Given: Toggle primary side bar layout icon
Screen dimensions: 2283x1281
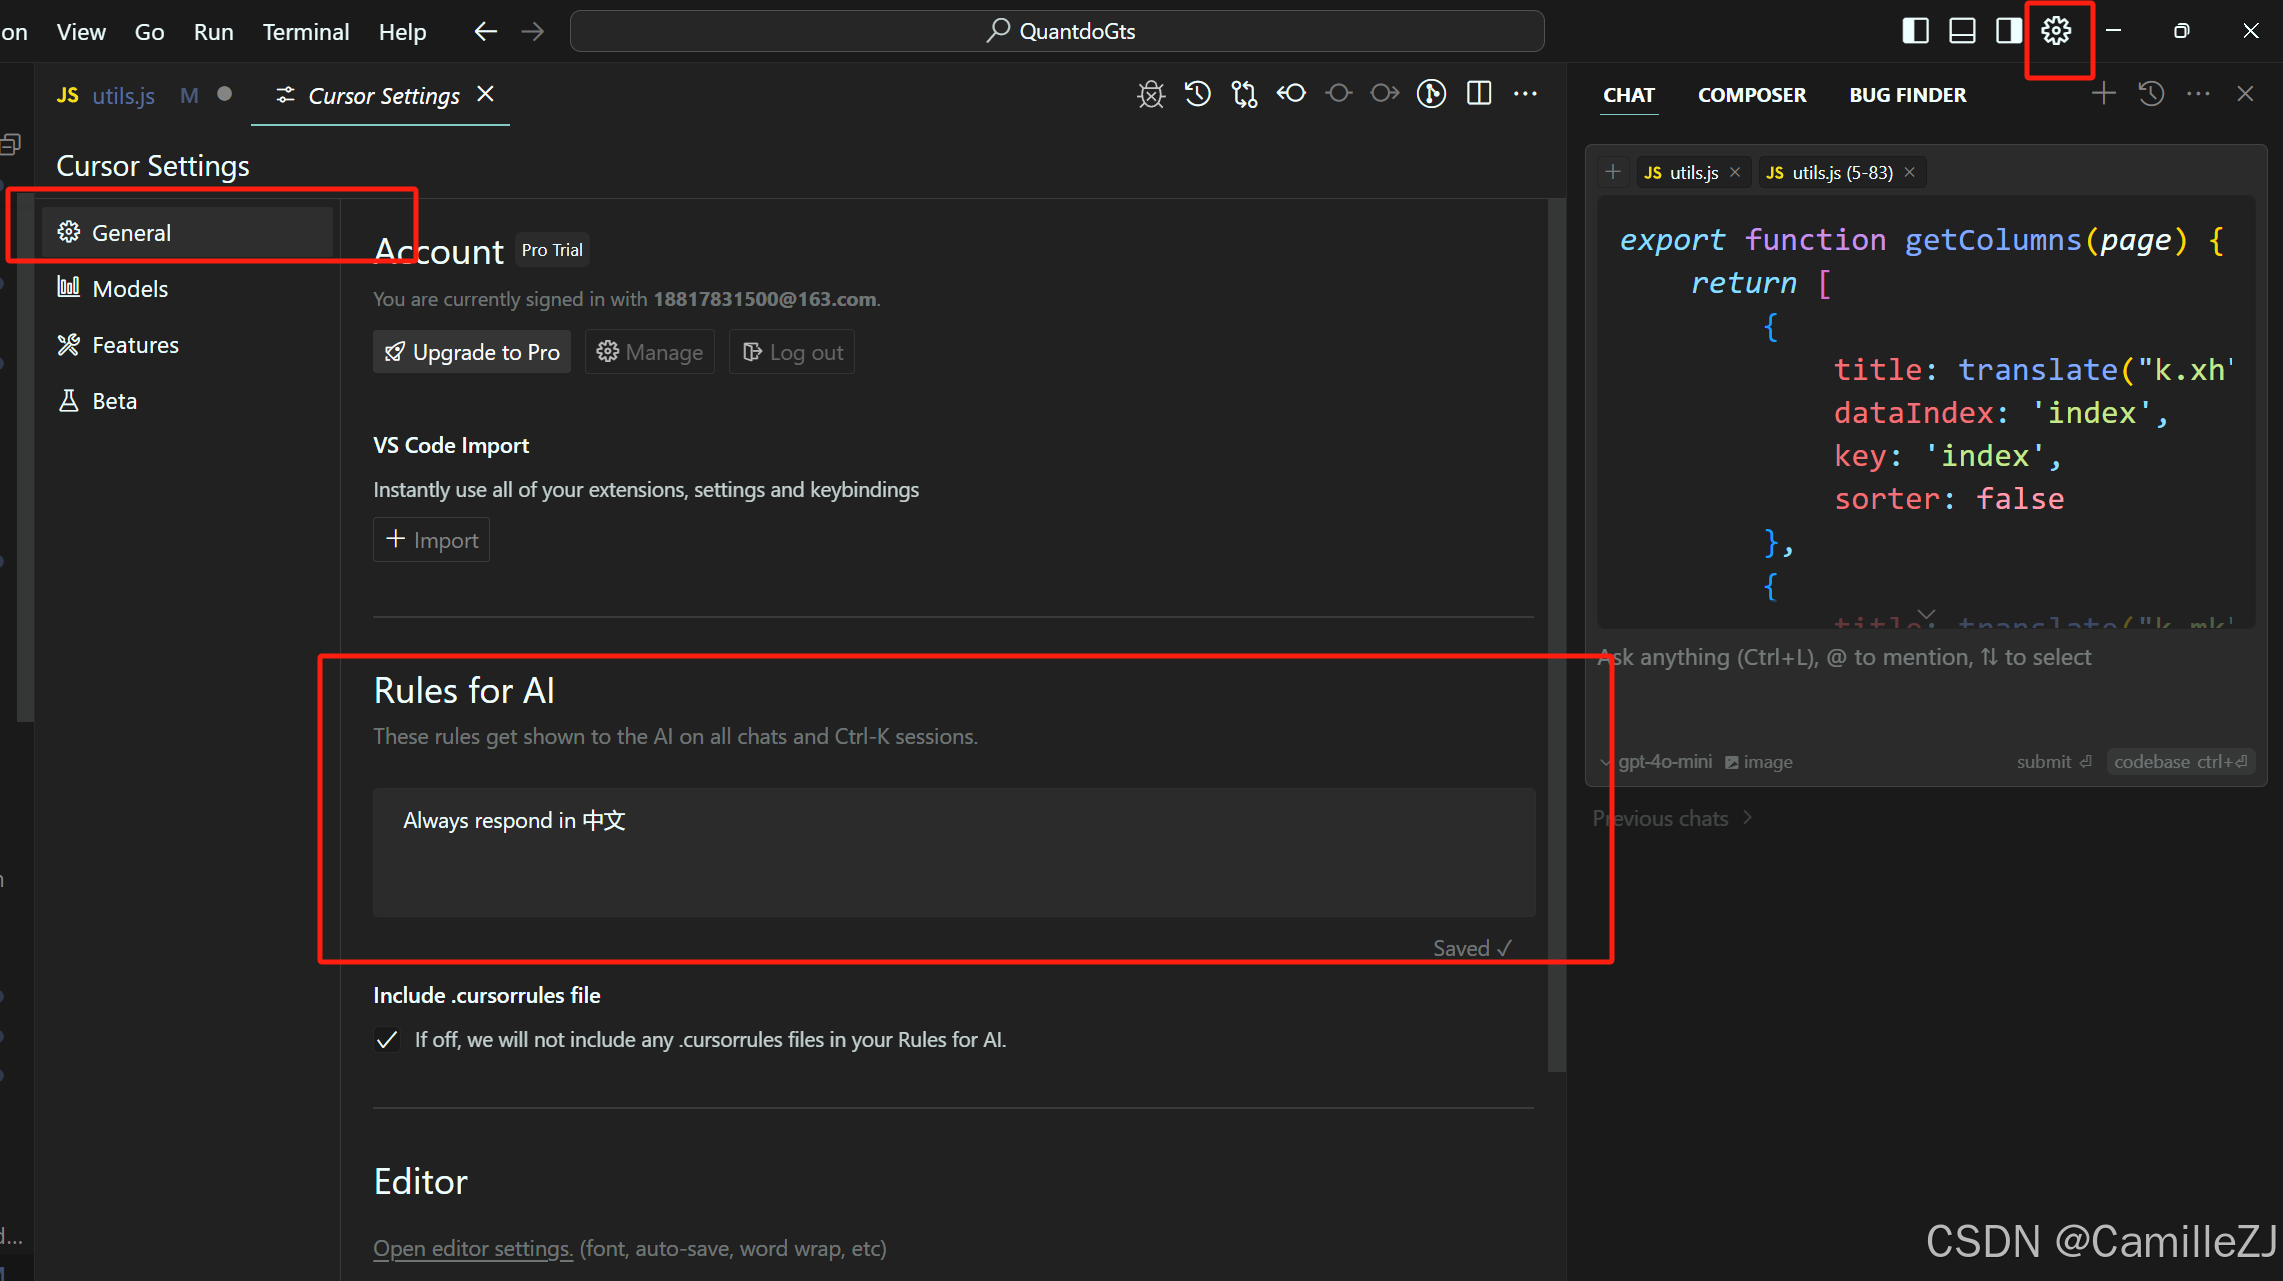Looking at the screenshot, I should point(1915,31).
